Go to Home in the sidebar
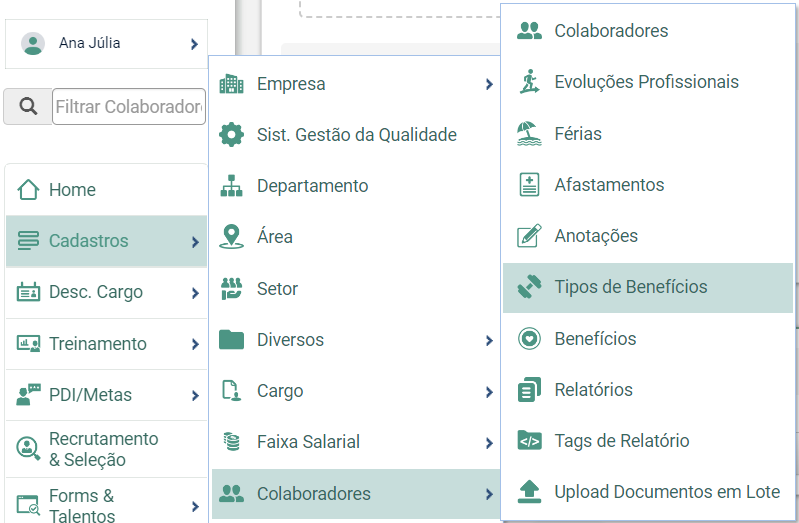 pos(106,190)
